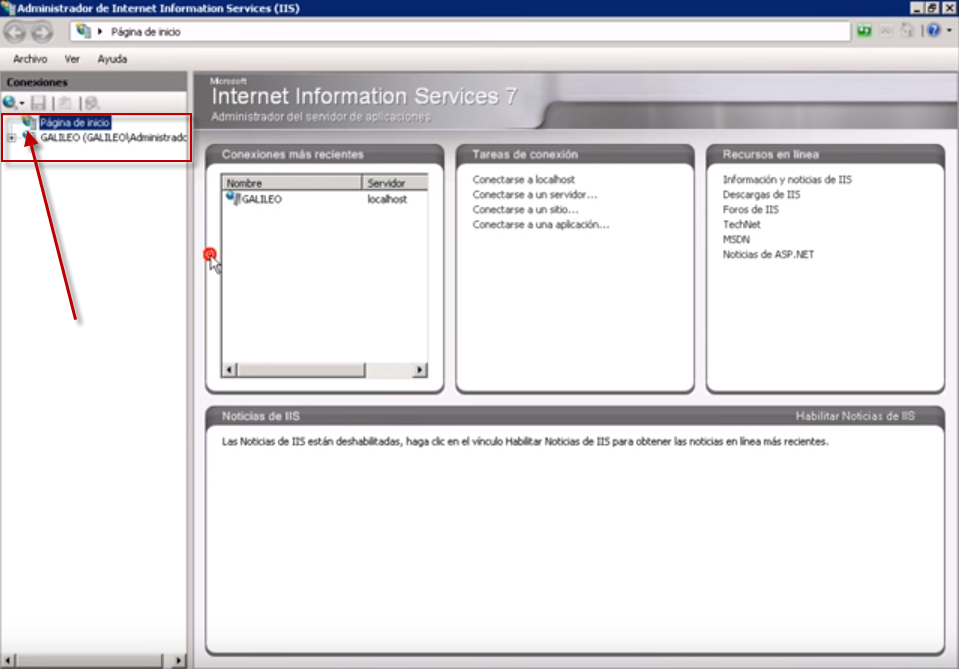Open the Archivo menu
The height and width of the screenshot is (669, 959).
click(30, 59)
